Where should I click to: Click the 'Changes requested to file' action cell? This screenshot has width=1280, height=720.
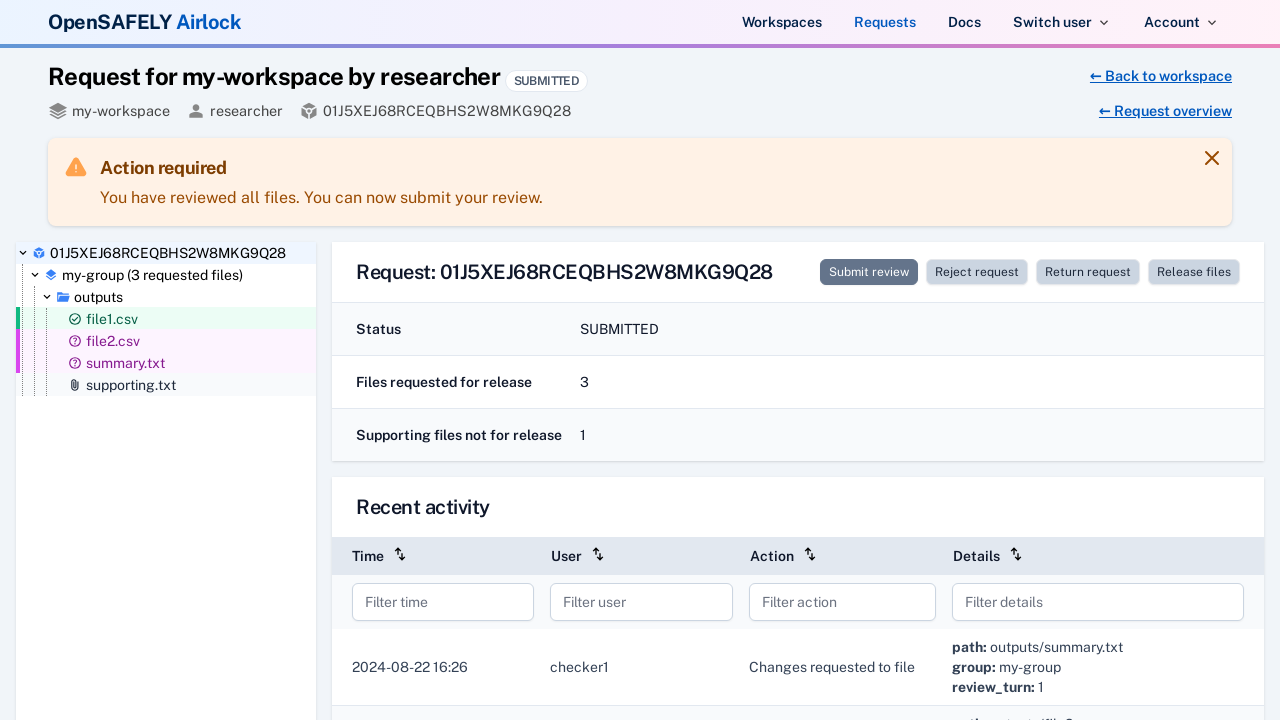click(832, 667)
